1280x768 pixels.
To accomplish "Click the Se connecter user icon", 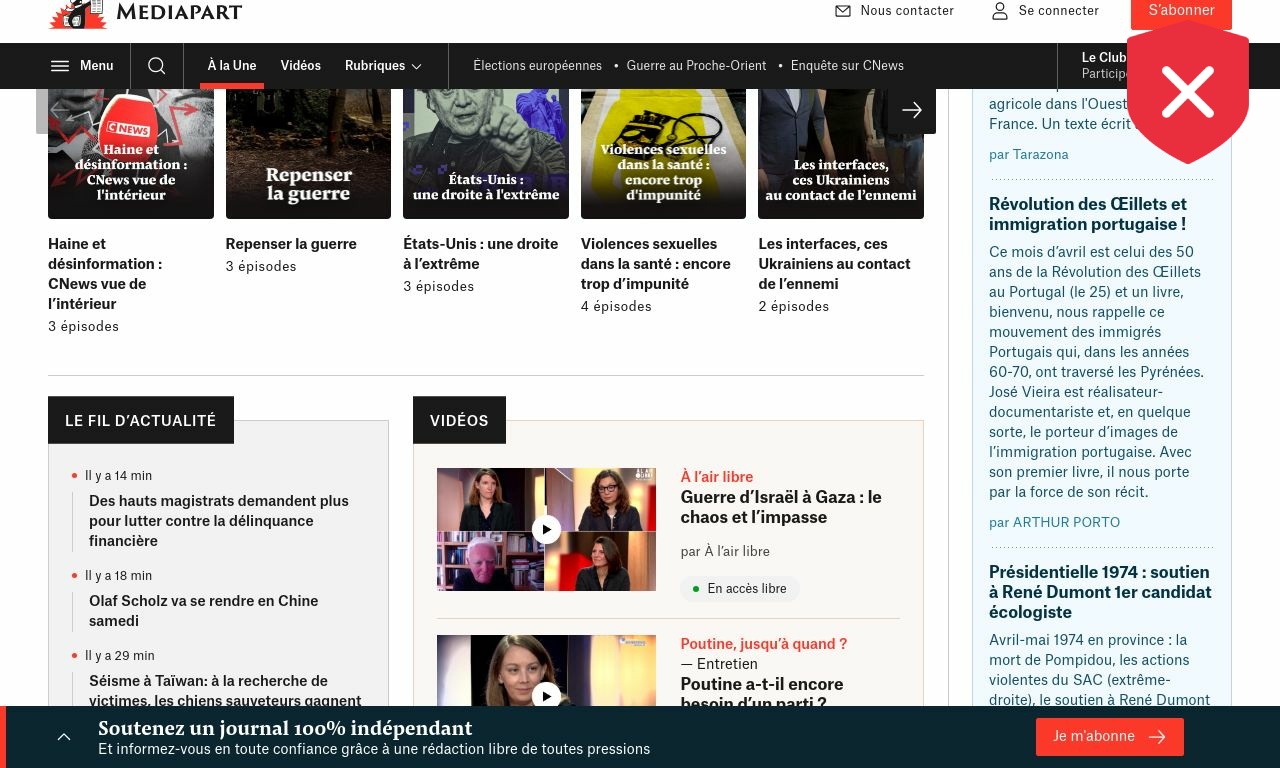I will click(x=1000, y=11).
